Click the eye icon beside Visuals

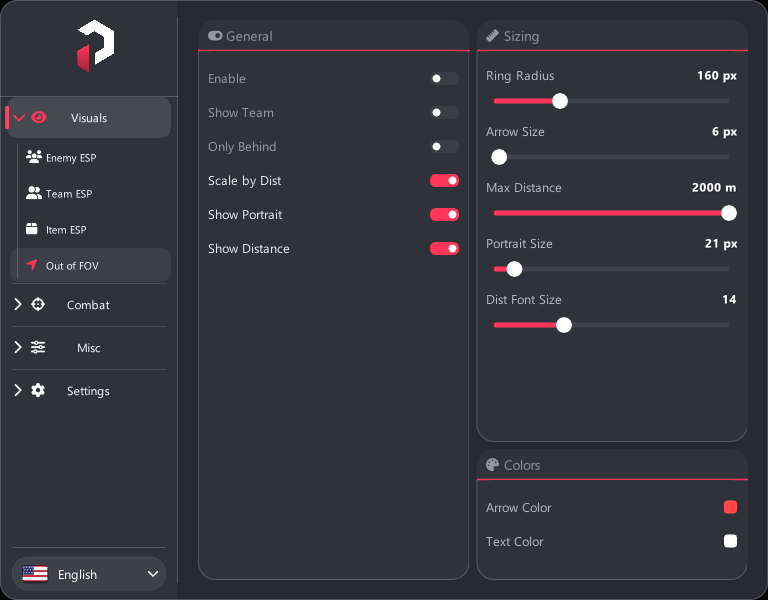click(x=39, y=118)
